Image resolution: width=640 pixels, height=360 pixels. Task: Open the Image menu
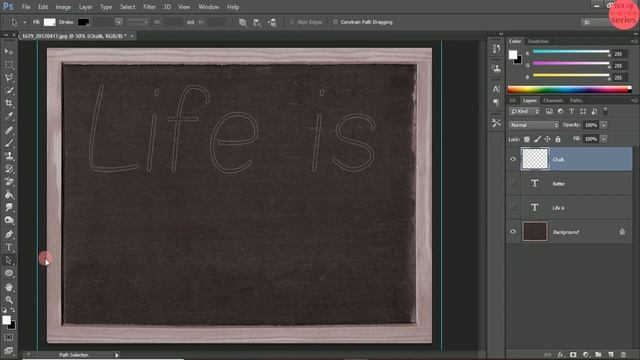[63, 7]
